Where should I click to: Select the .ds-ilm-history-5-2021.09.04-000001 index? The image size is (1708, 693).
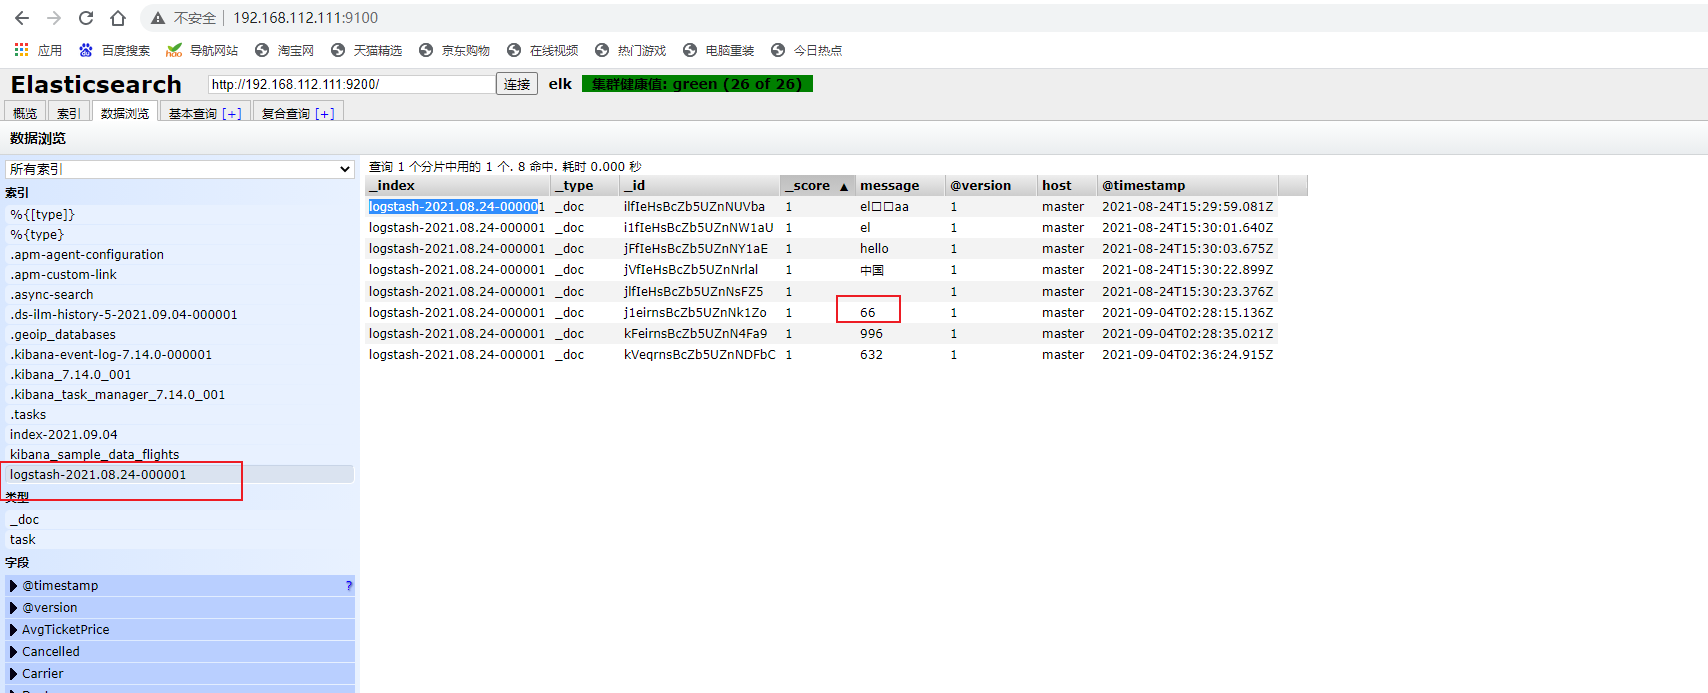tap(180, 315)
